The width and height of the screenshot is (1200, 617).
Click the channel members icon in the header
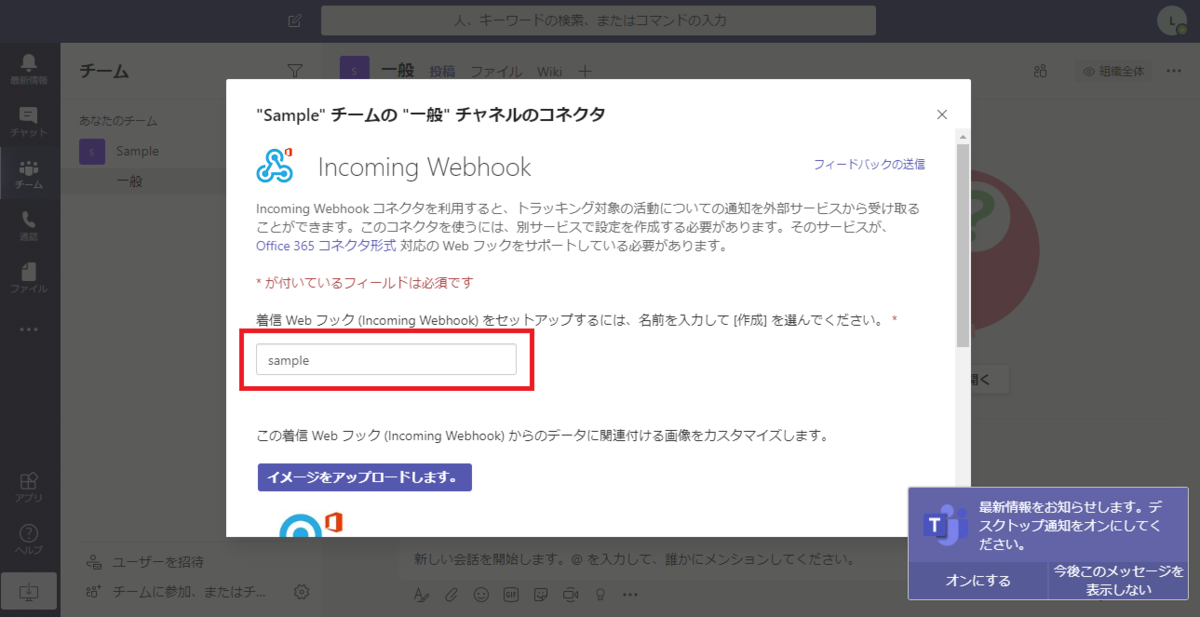pyautogui.click(x=1041, y=71)
